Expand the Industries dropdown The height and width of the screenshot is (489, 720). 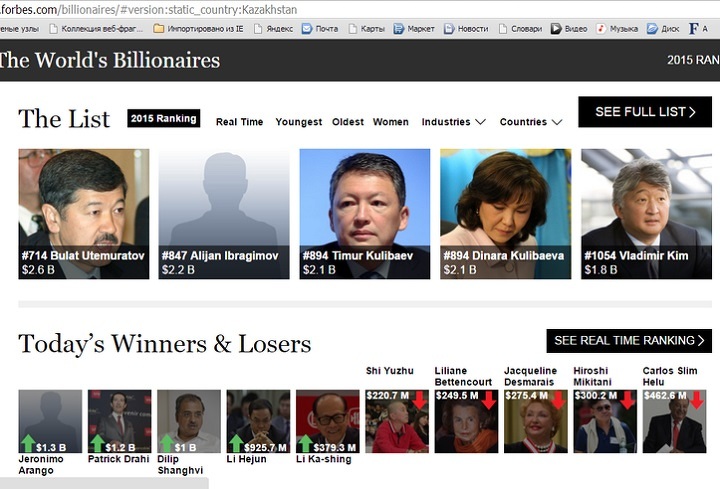(x=453, y=122)
